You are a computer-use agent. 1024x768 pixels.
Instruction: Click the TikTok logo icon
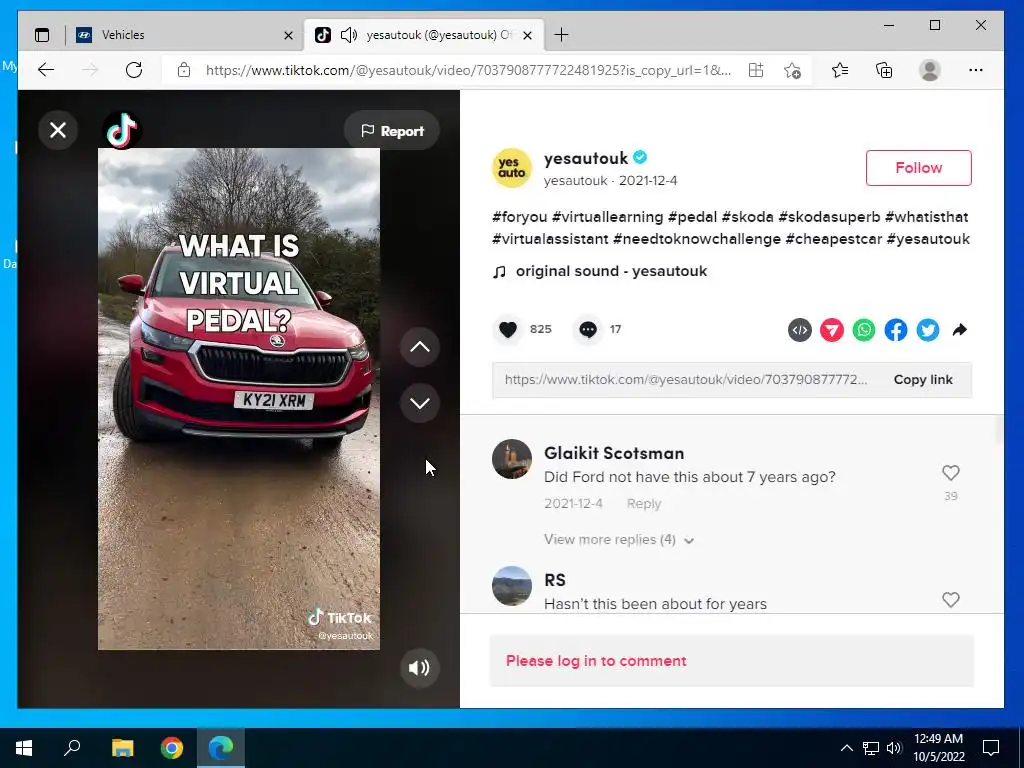click(x=122, y=131)
